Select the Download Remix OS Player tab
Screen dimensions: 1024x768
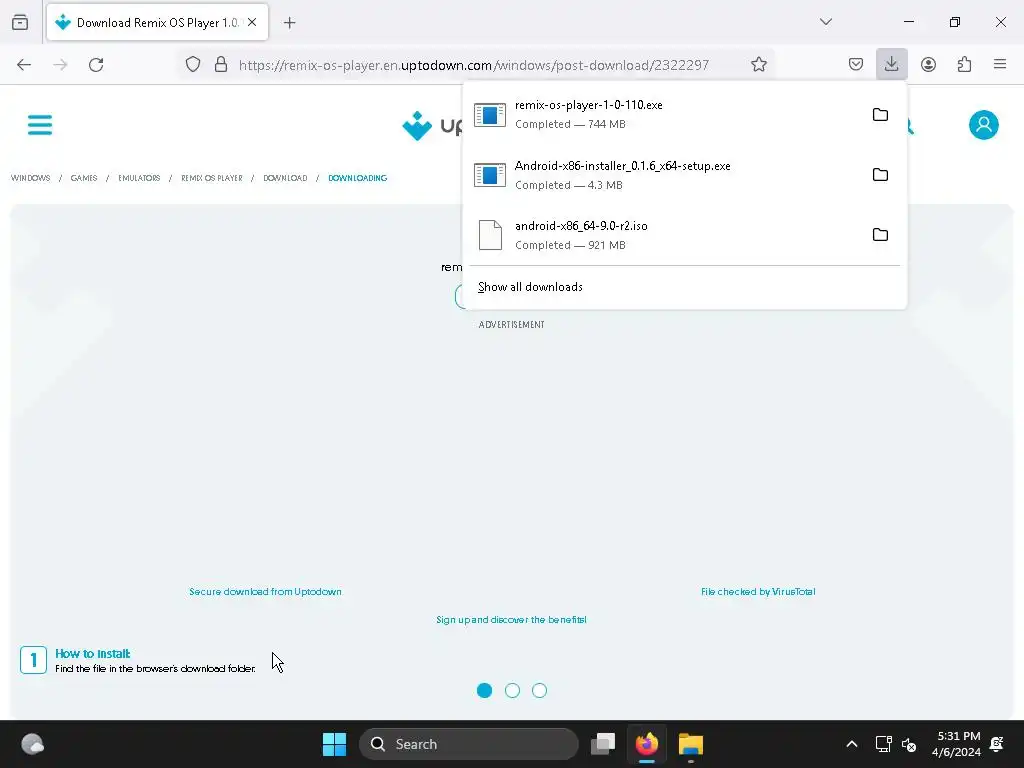[x=157, y=22]
